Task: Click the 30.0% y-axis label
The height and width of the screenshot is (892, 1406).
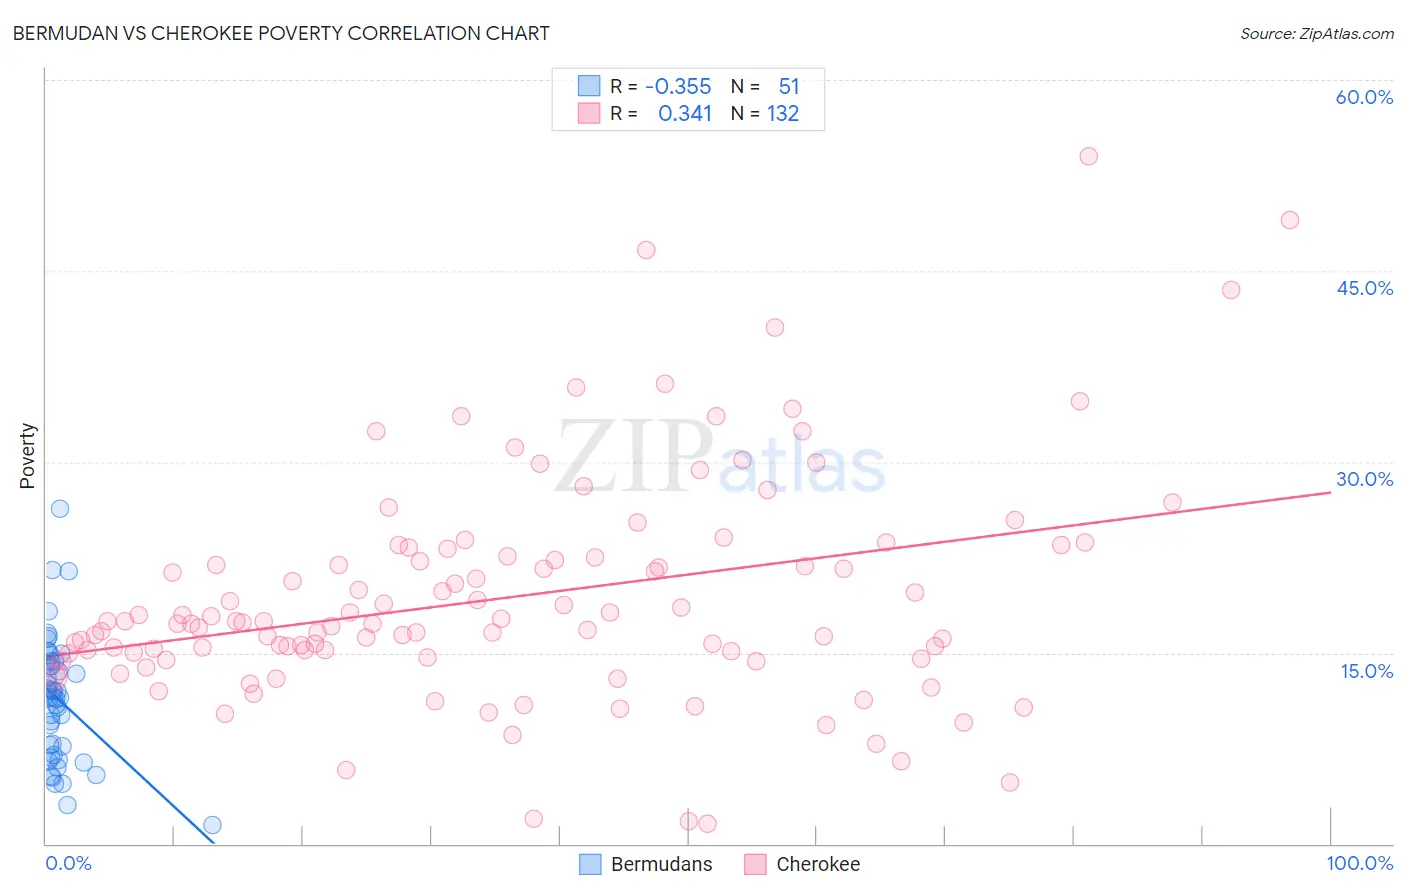Action: tap(1364, 479)
